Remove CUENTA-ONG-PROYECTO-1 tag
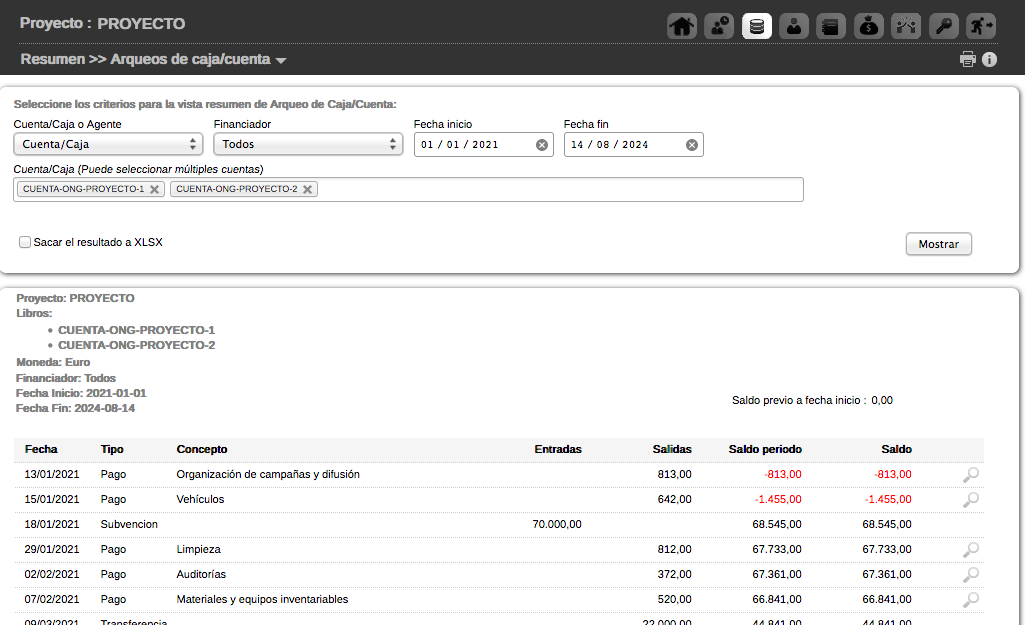This screenshot has height=625, width=1025. [x=155, y=189]
